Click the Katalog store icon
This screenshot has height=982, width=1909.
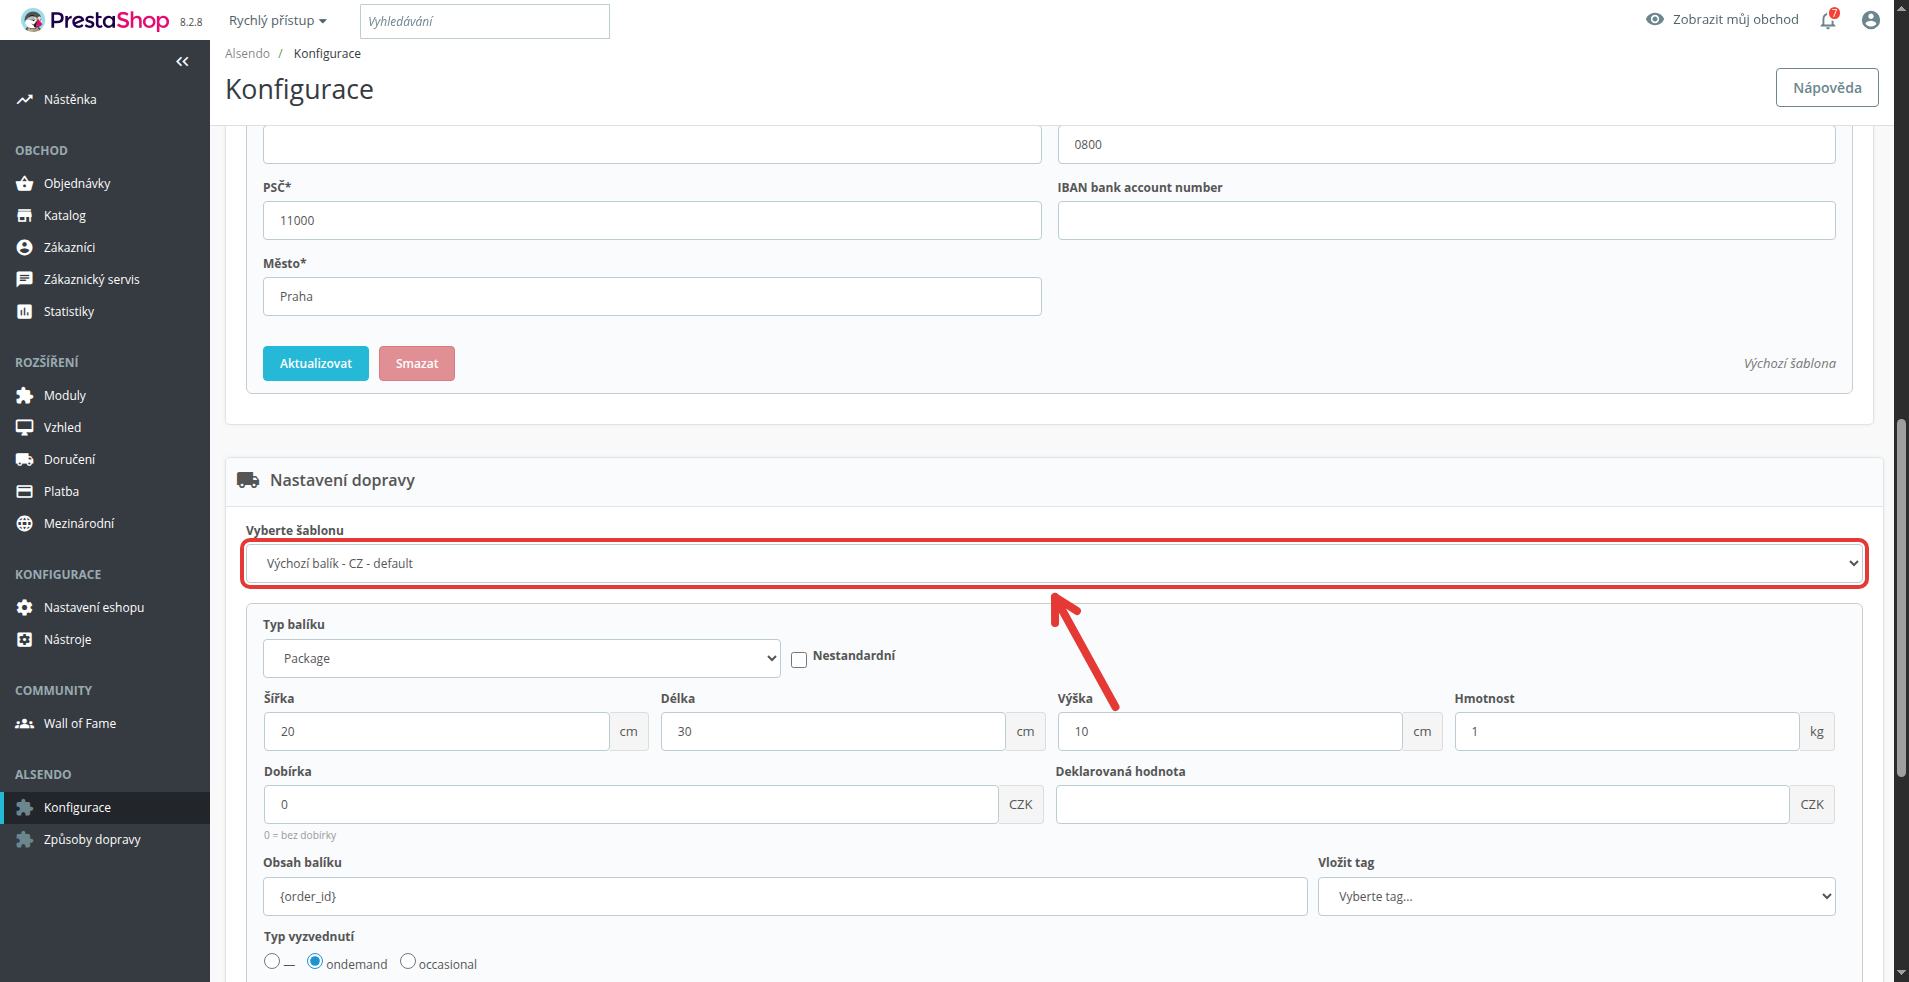[24, 216]
